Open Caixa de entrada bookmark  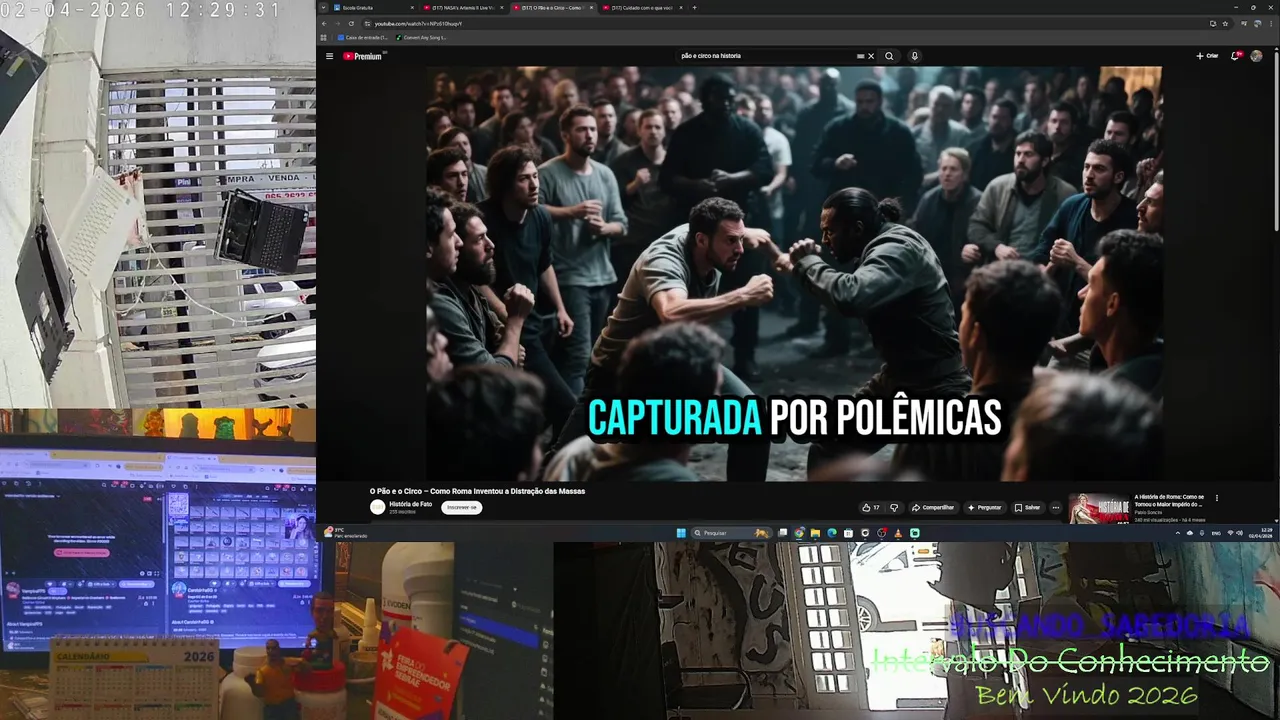point(363,37)
